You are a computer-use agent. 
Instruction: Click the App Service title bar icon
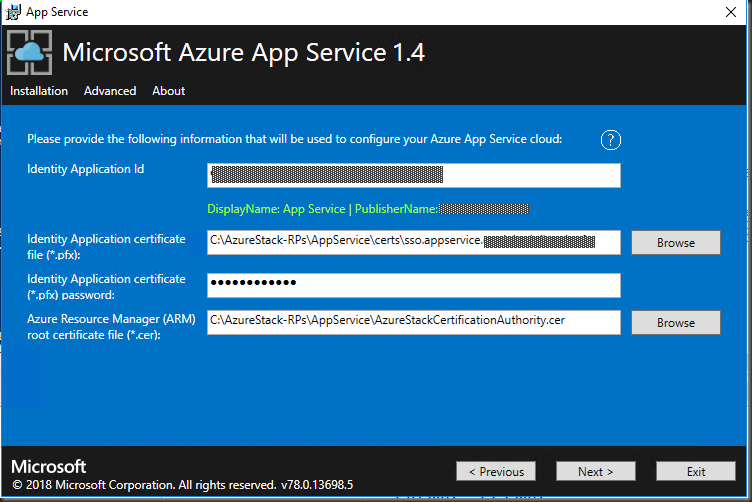[12, 12]
